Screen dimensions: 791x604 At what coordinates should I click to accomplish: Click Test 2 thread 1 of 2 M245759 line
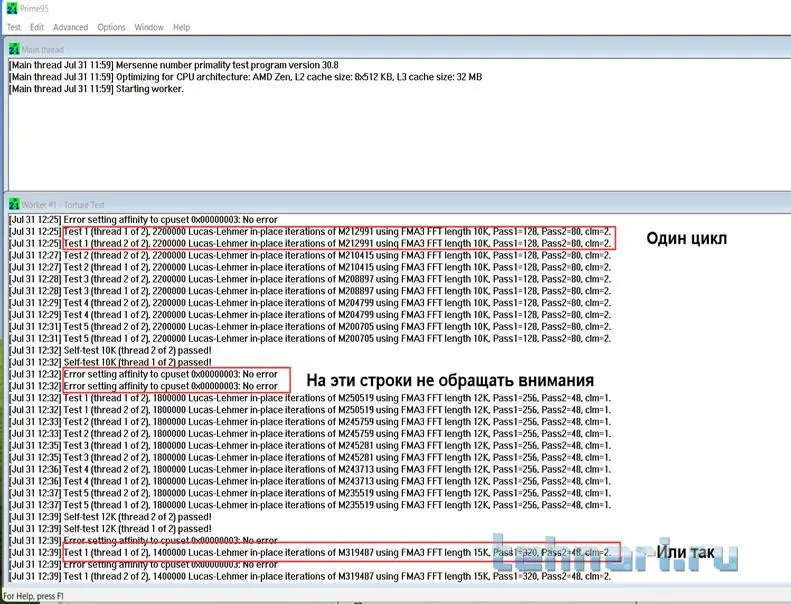(310, 422)
